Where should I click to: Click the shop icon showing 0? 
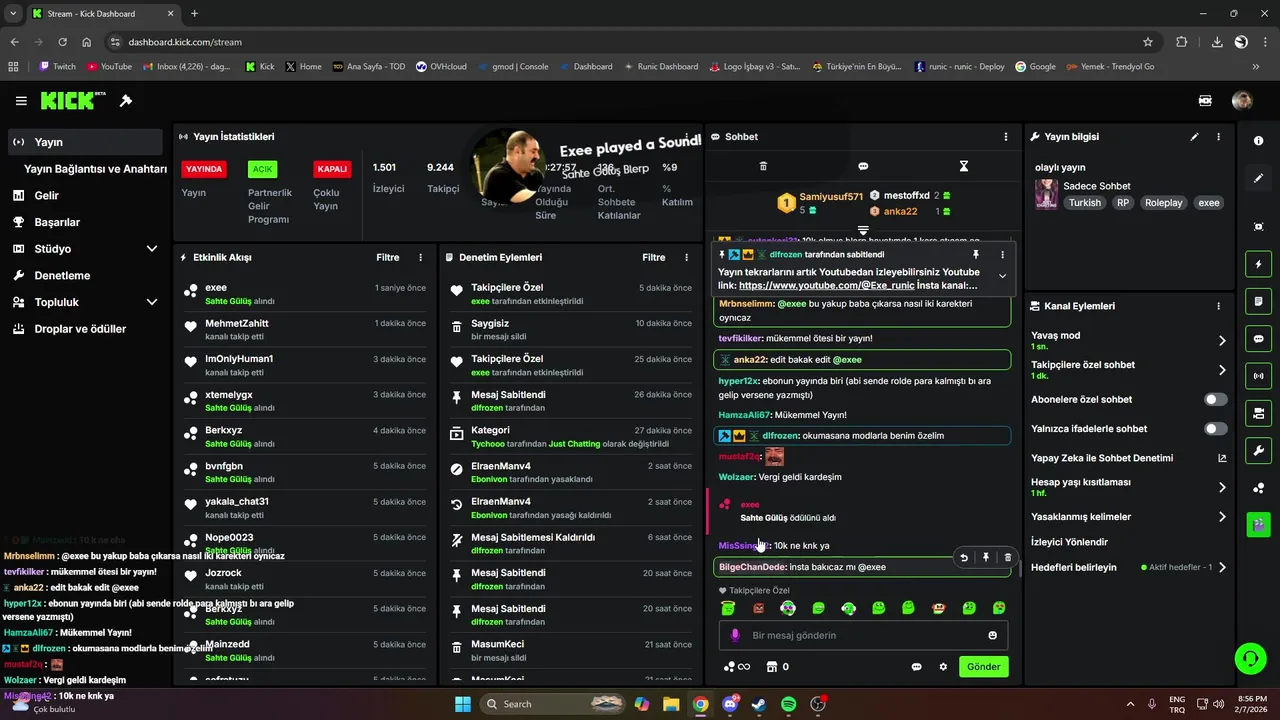click(777, 667)
